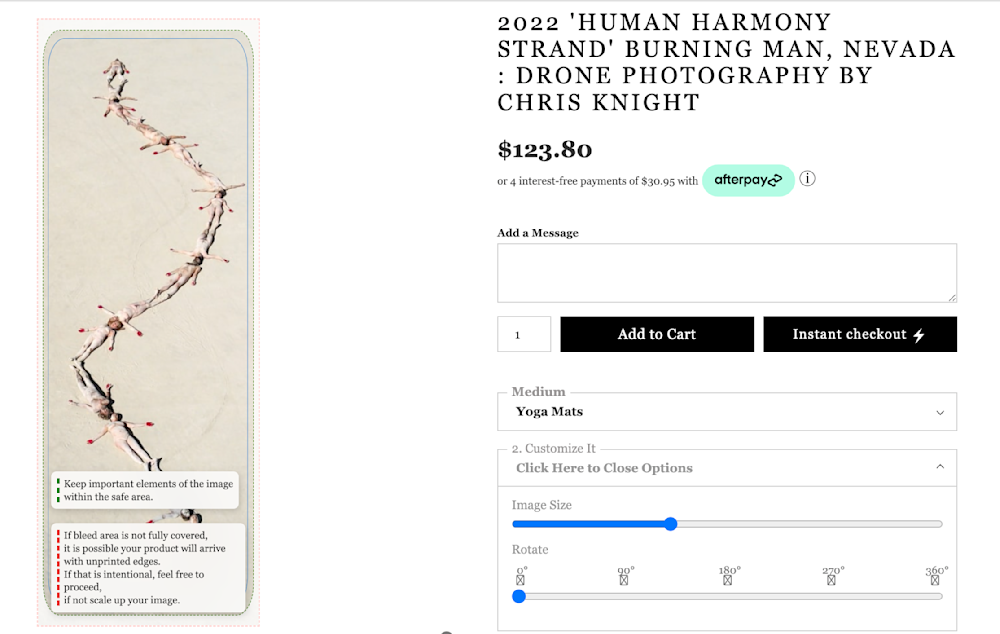Screen dimensions: 1000x634
Task: Click the Afterpay info icon
Action: [x=808, y=180]
